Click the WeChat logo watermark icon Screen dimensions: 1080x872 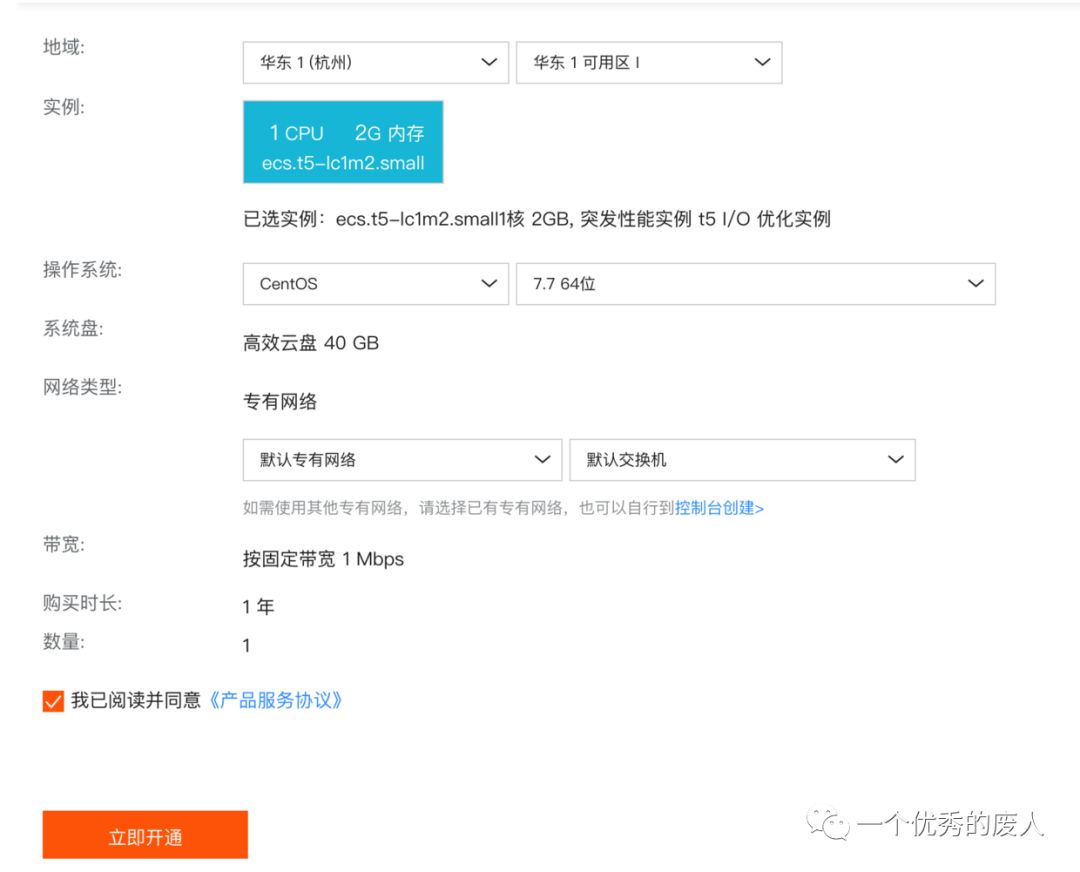click(831, 824)
